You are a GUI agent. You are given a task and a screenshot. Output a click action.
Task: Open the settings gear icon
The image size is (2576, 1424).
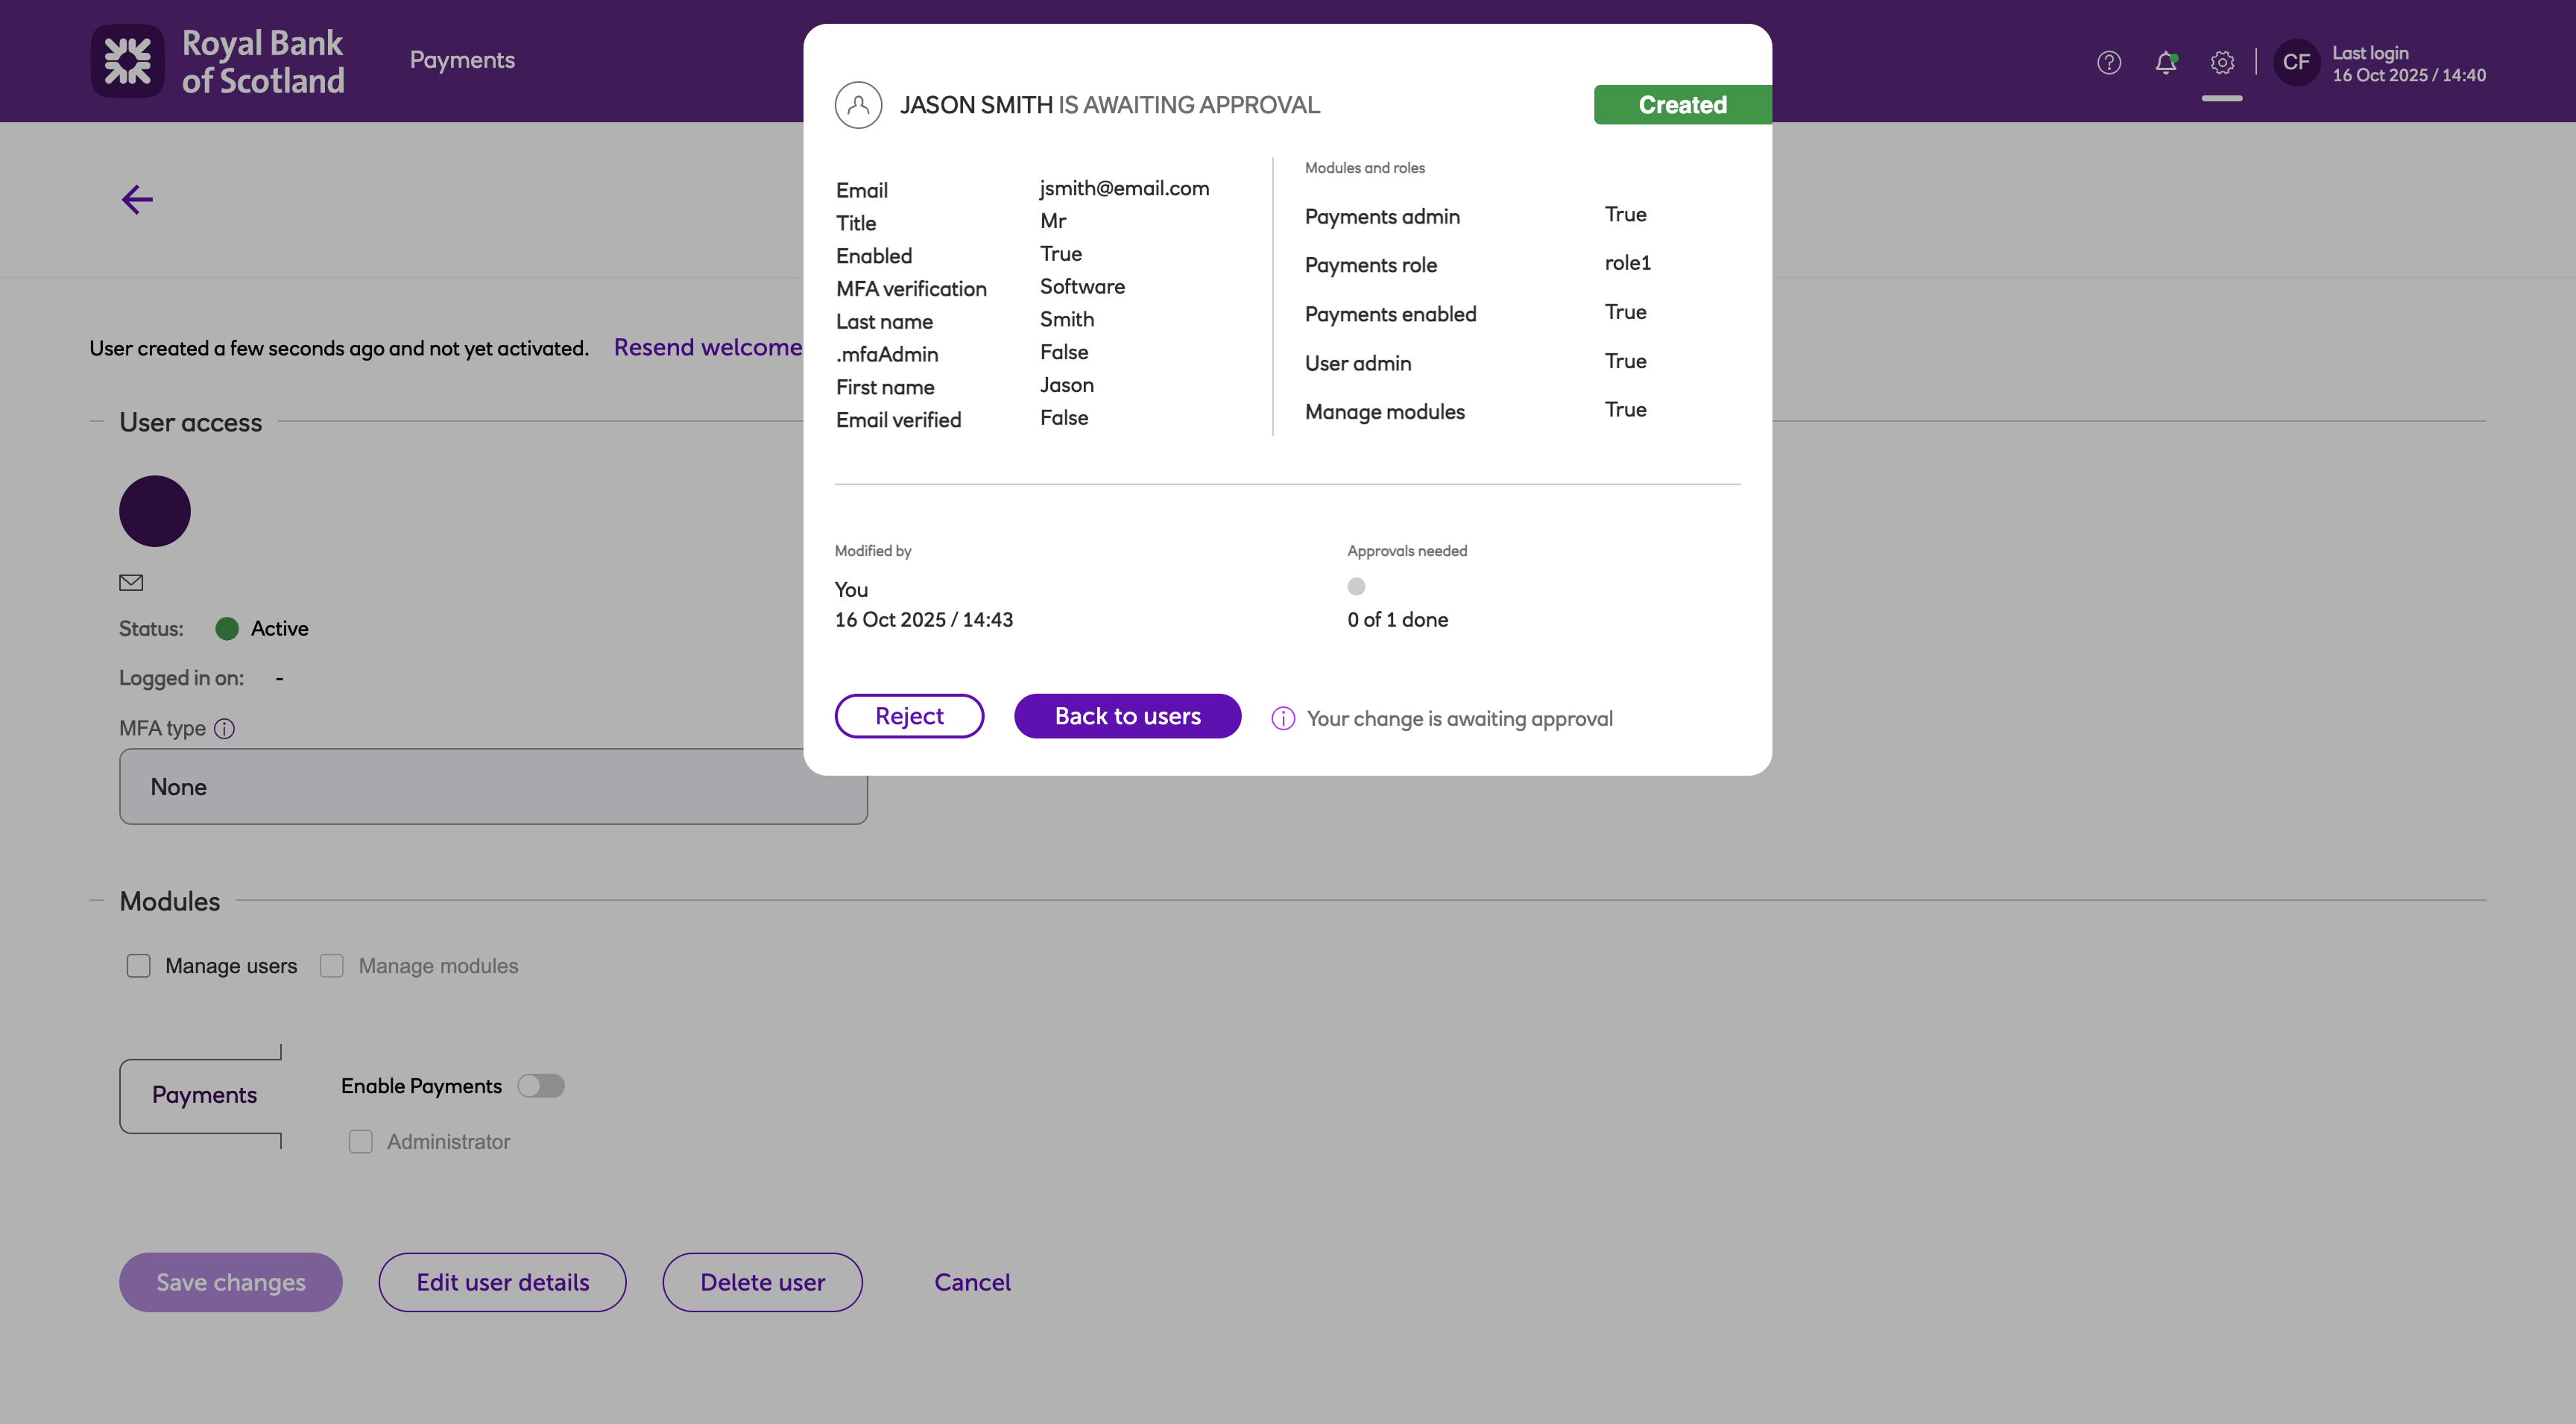coord(2221,63)
